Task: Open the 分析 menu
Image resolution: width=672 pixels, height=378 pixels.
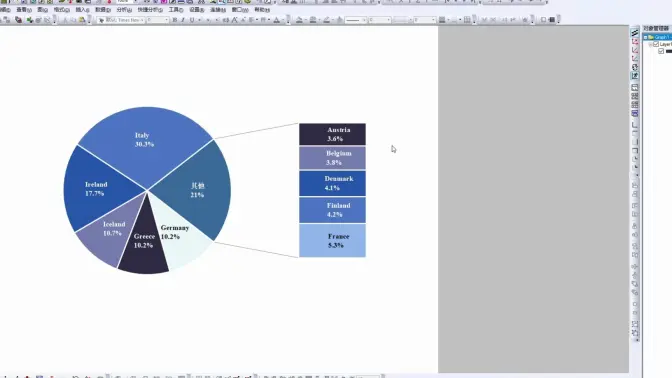Action: coord(124,9)
